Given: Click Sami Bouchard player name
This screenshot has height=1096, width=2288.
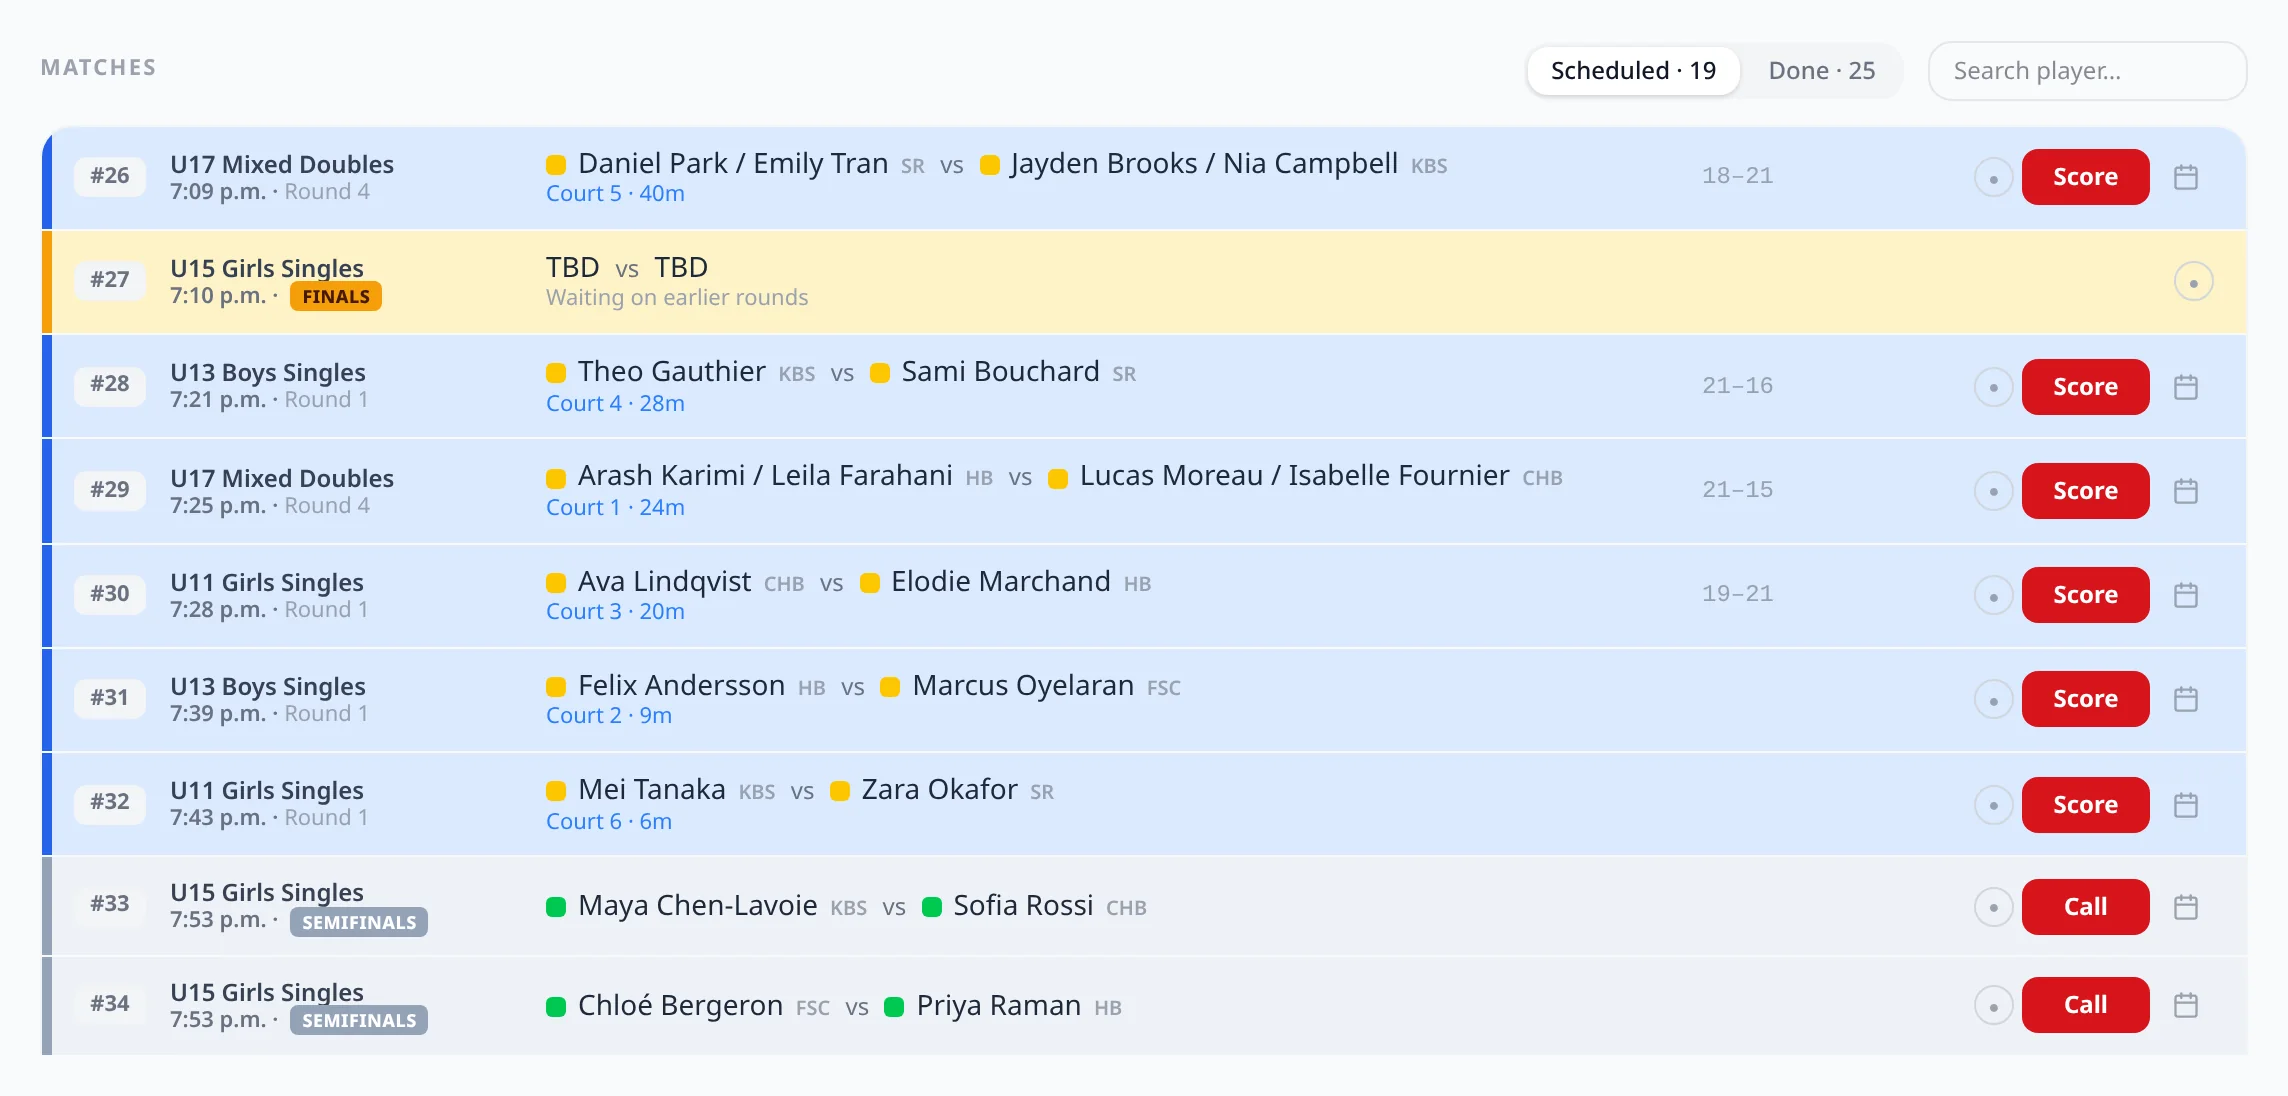Looking at the screenshot, I should [1000, 372].
